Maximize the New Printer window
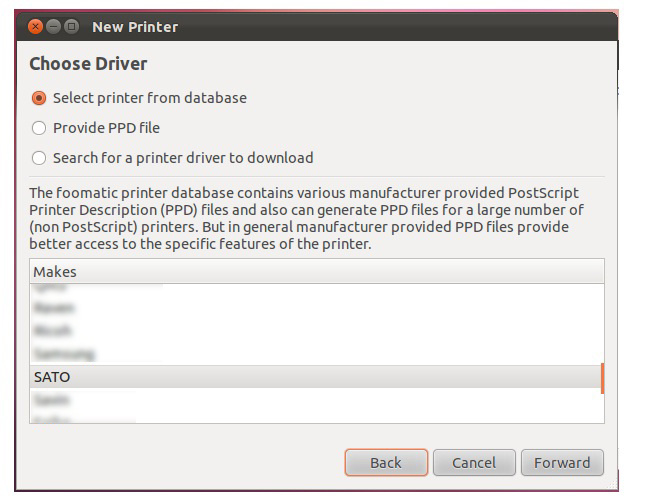The height and width of the screenshot is (497, 656). 72,27
